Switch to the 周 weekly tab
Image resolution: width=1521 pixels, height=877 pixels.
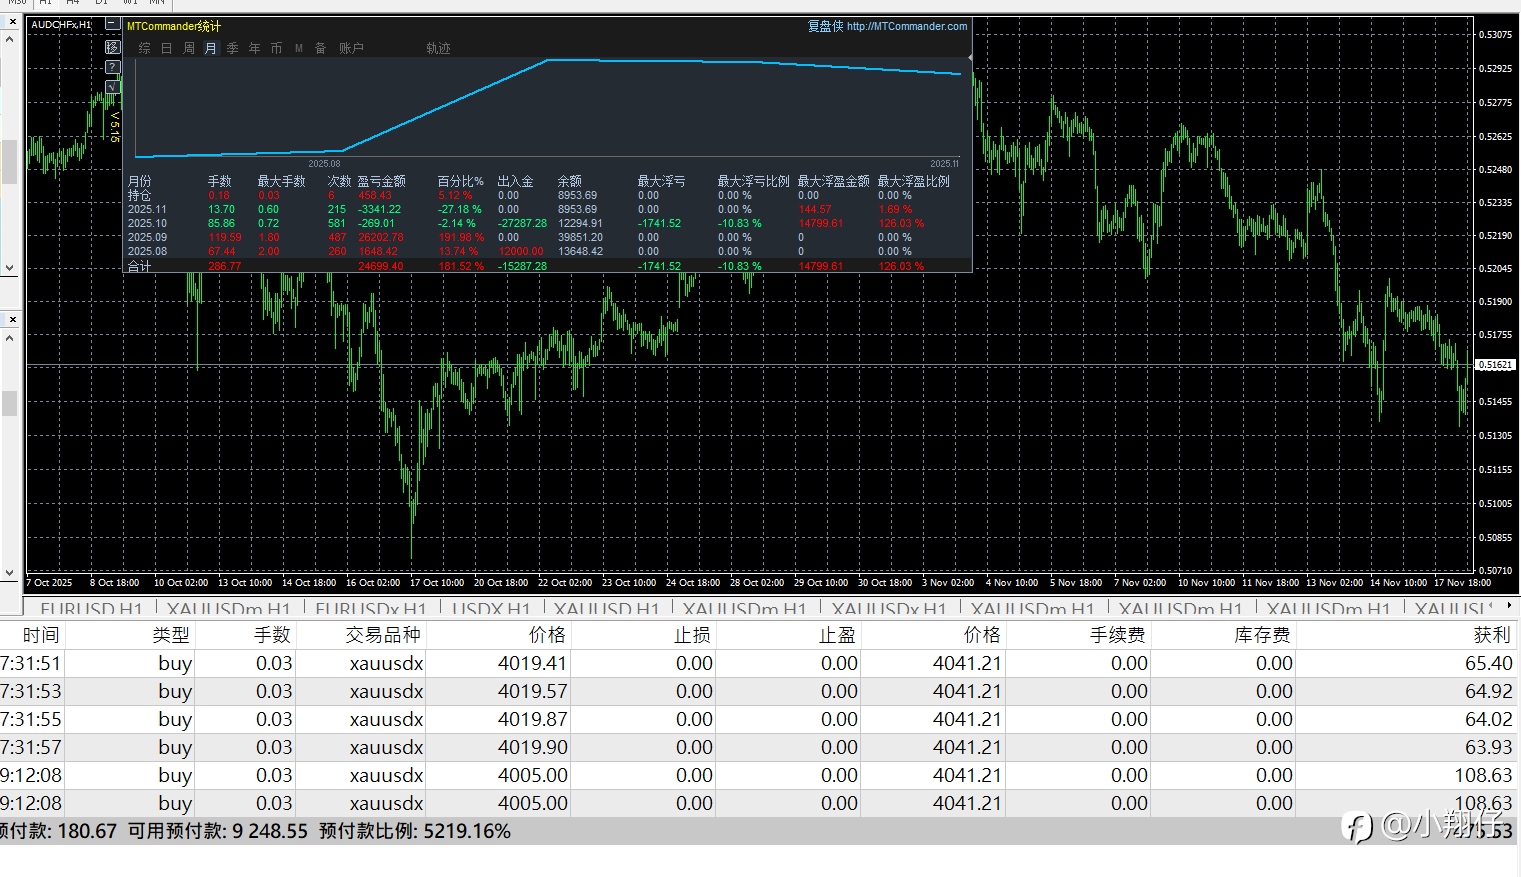tap(189, 48)
